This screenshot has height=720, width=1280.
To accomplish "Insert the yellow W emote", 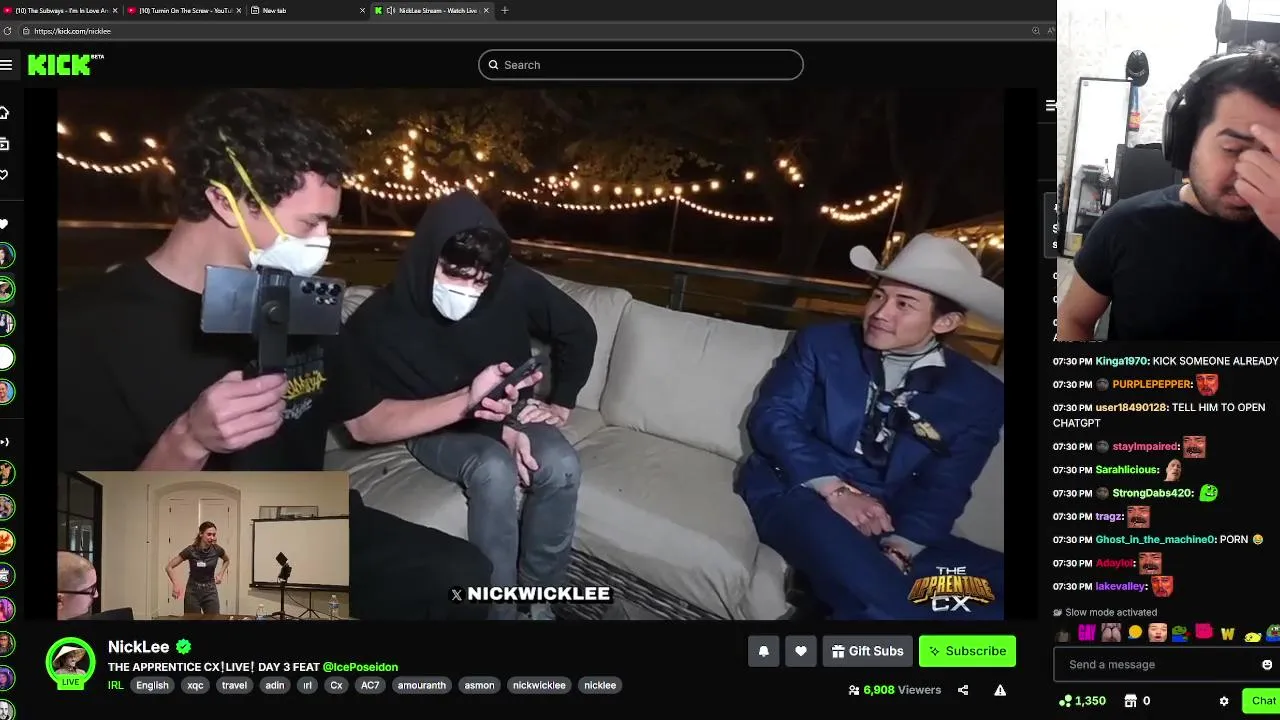I will click(1227, 633).
